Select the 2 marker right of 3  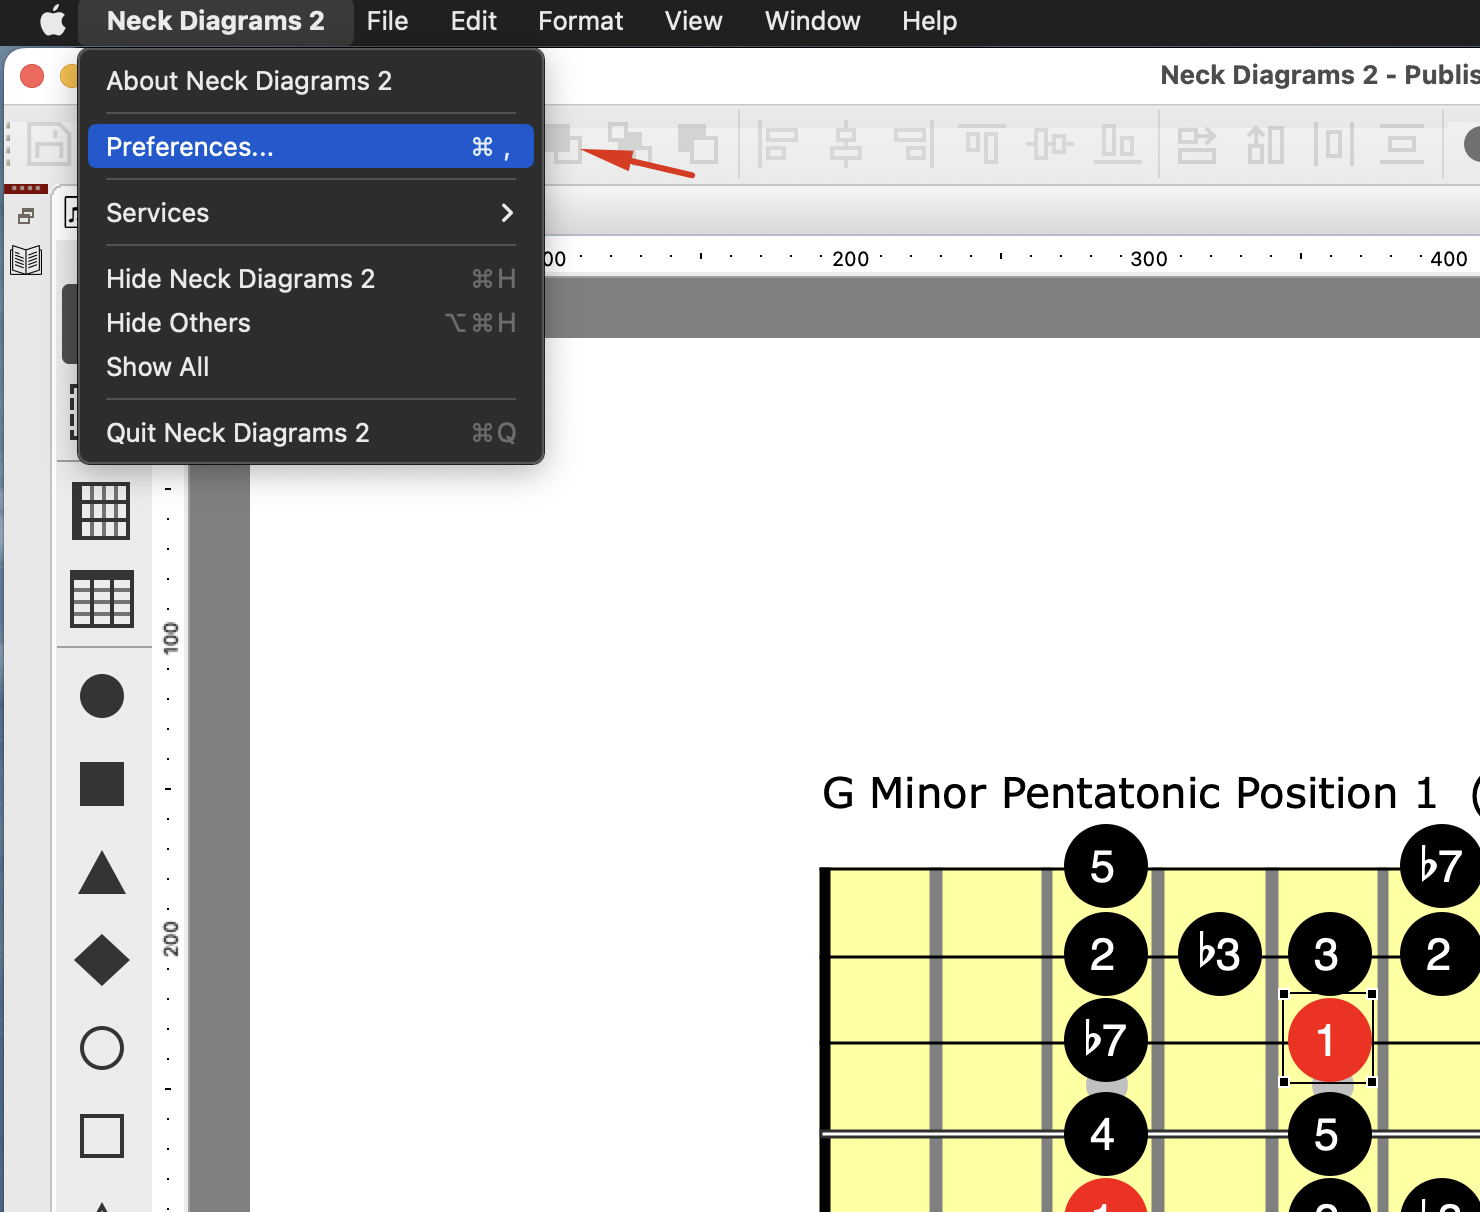tap(1440, 953)
